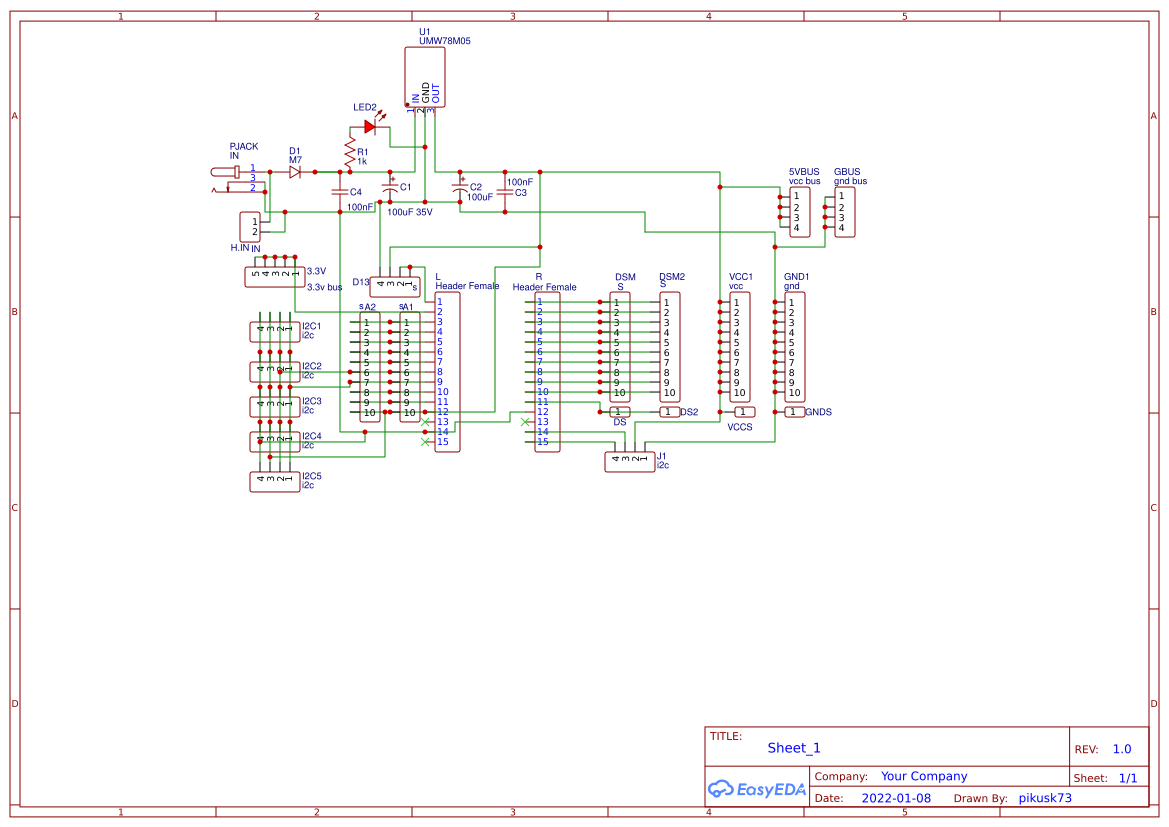The width and height of the screenshot is (1169, 827).
Task: Click the GND1 ten-pin header
Action: 795,348
